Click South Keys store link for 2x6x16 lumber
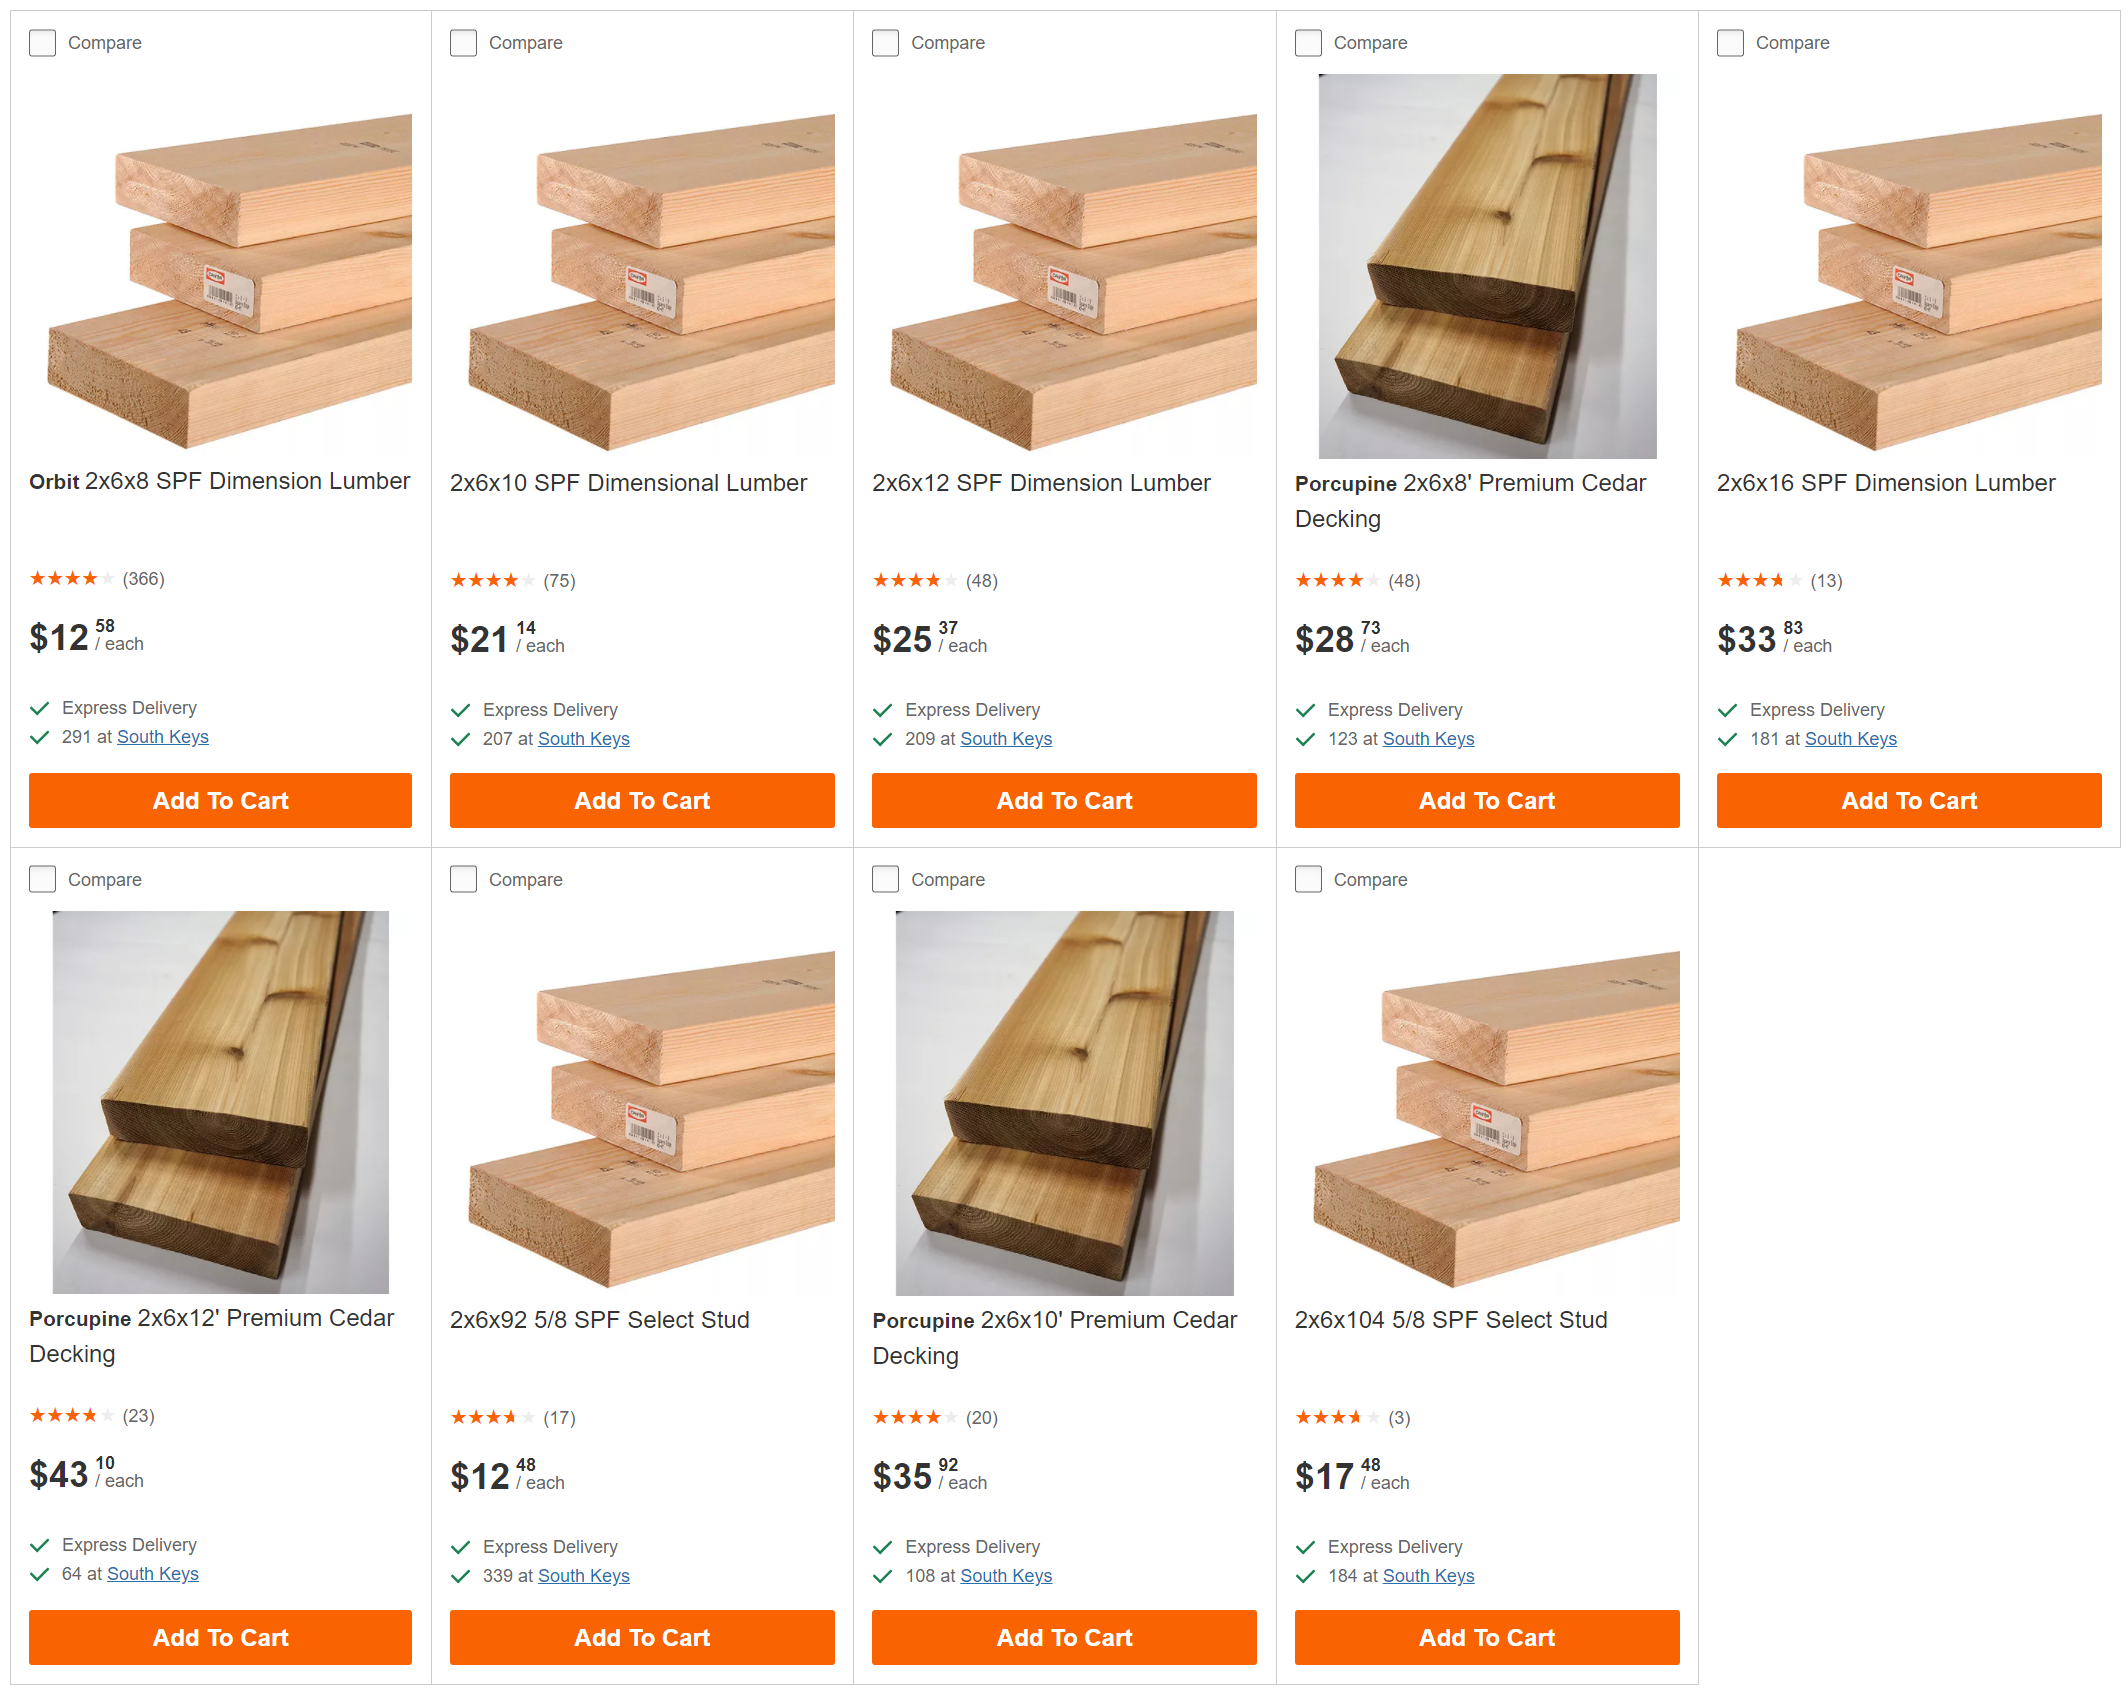 [1851, 739]
